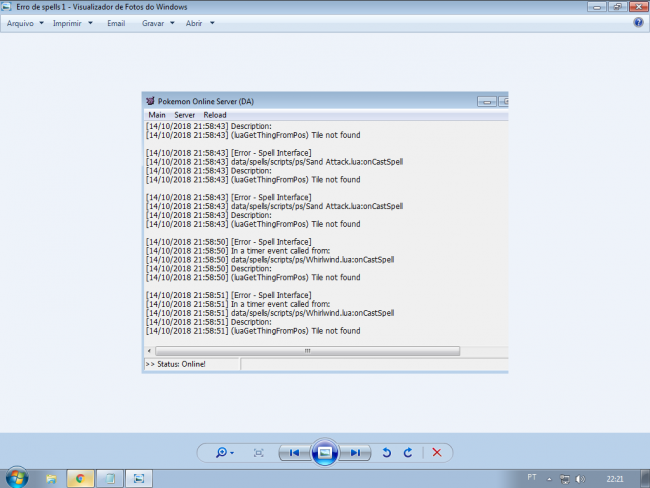Go to next photo
This screenshot has width=650, height=488.
[355, 452]
